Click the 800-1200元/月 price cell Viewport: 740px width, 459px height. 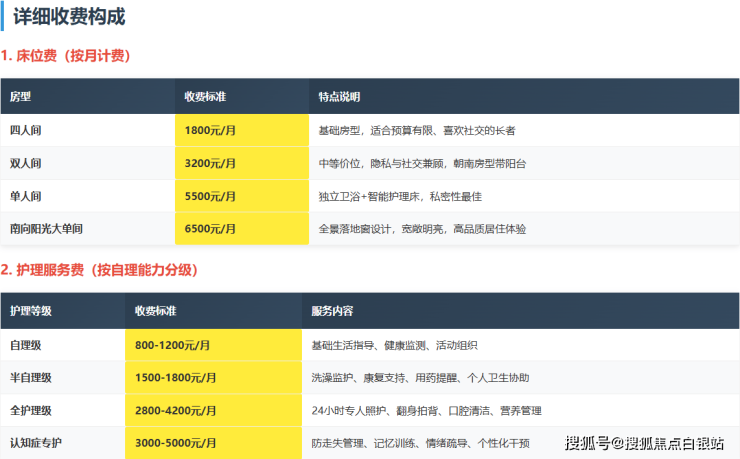[173, 345]
